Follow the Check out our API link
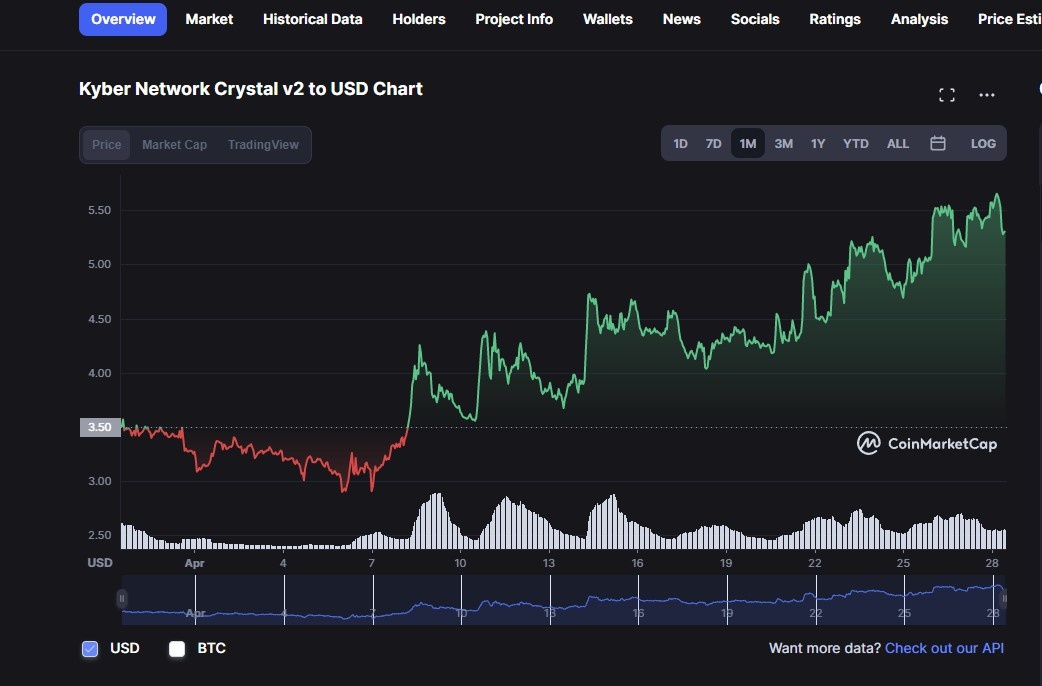 click(x=944, y=649)
